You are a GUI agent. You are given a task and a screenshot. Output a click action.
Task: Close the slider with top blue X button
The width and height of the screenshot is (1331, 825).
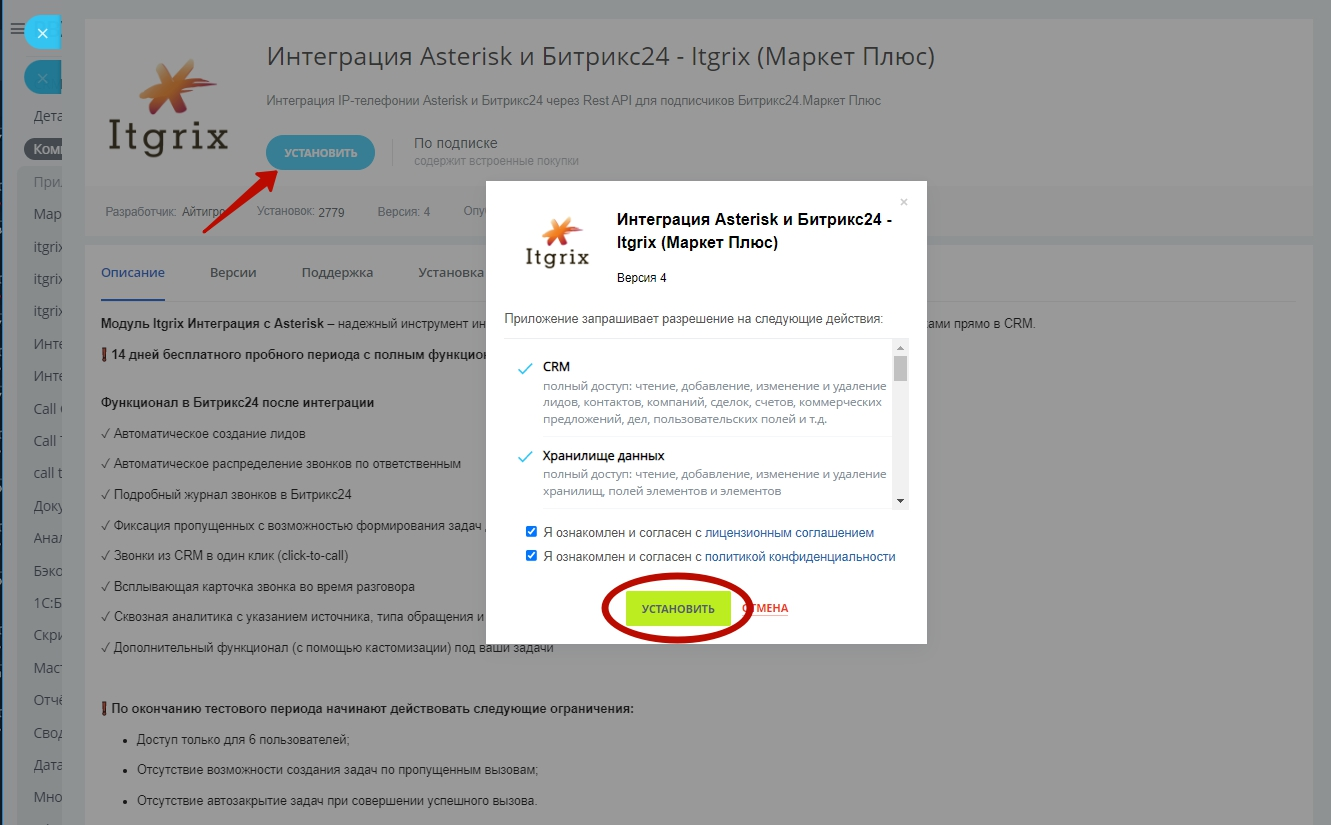point(42,33)
